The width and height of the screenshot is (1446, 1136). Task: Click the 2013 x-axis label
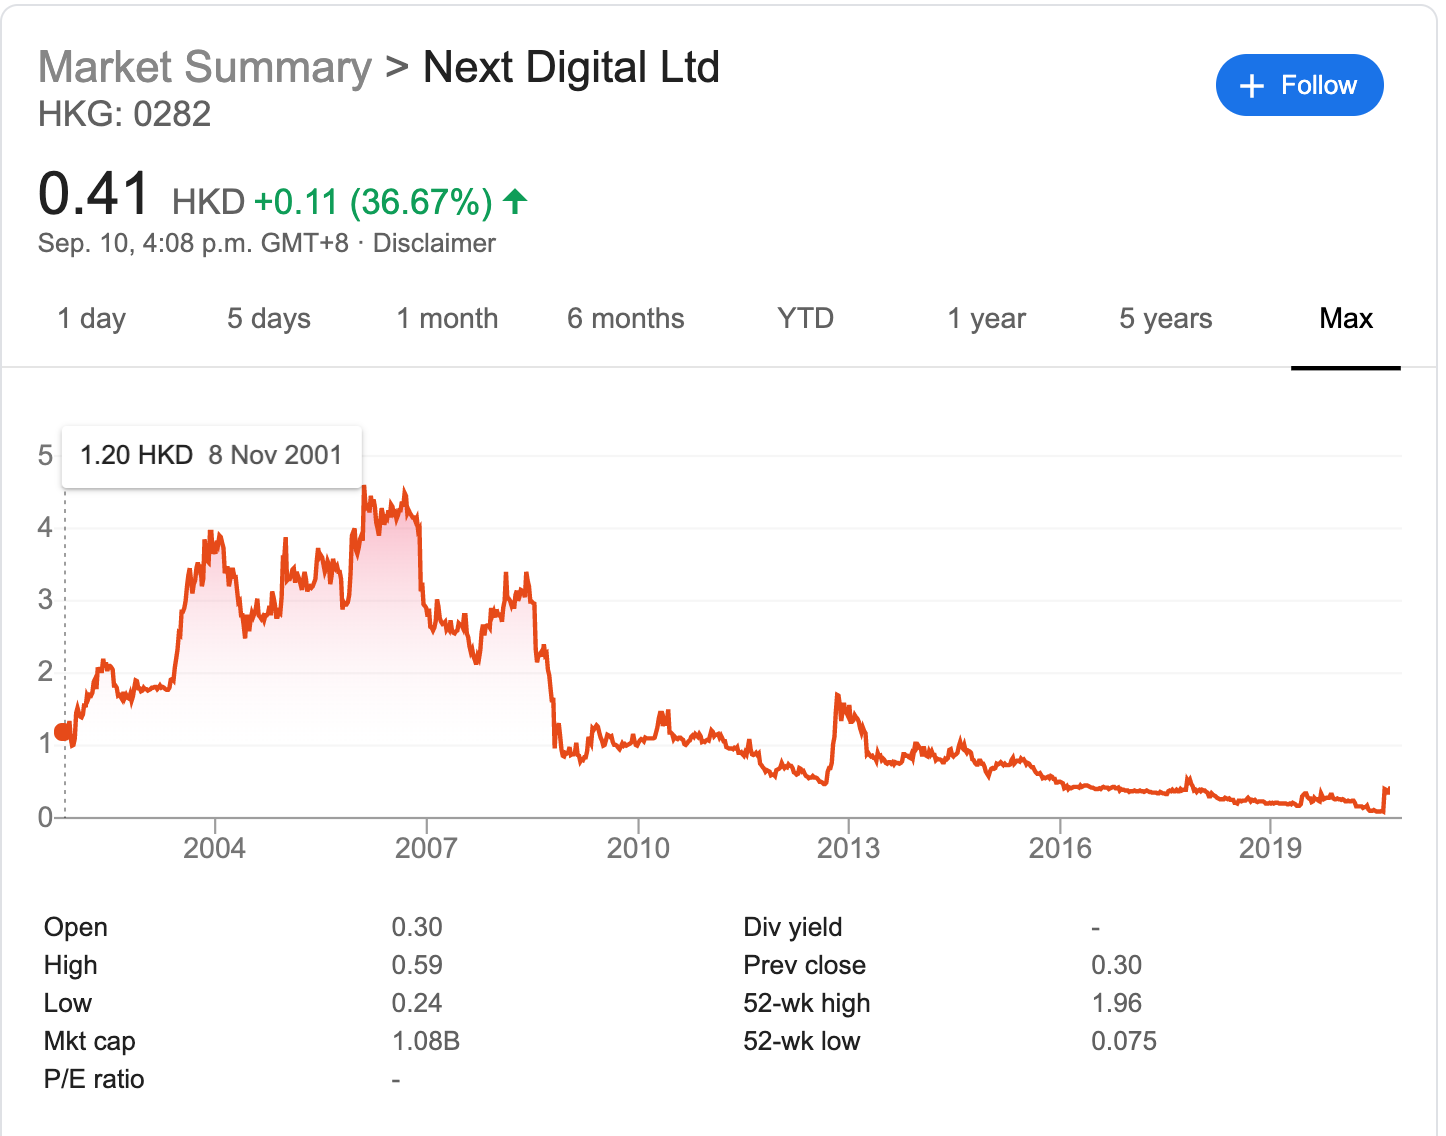click(848, 848)
